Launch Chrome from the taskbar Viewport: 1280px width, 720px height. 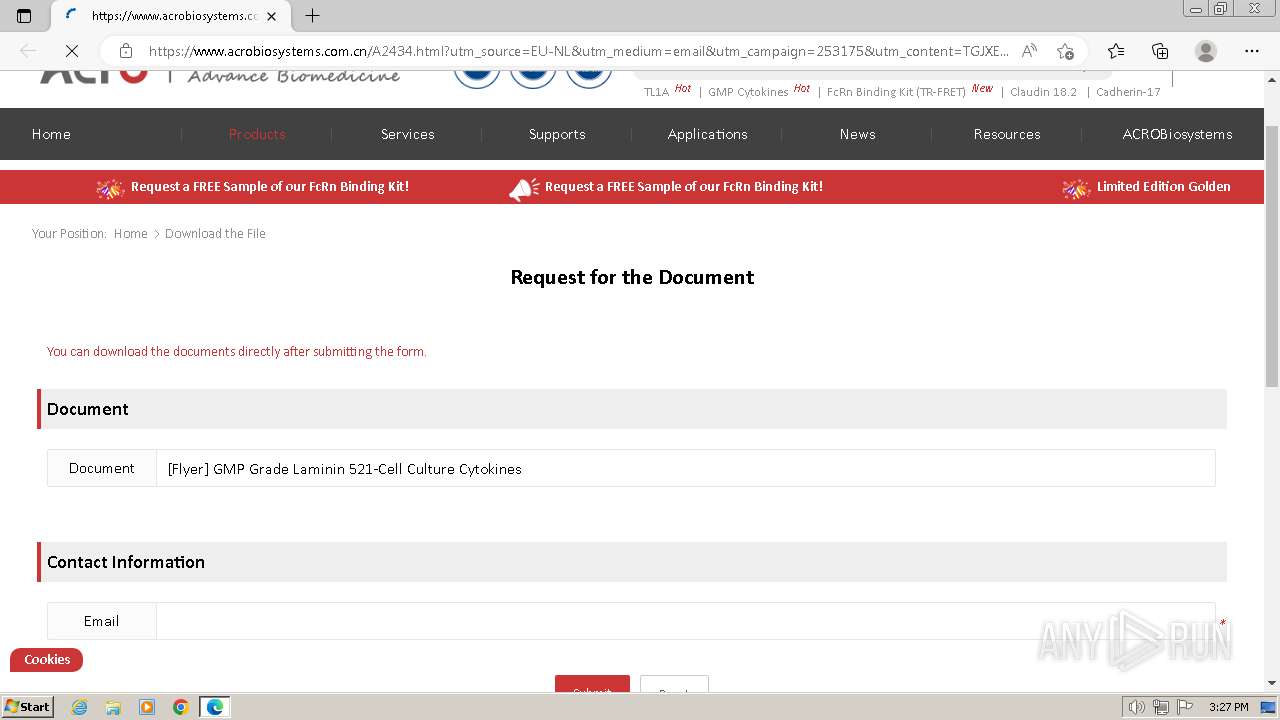[181, 707]
